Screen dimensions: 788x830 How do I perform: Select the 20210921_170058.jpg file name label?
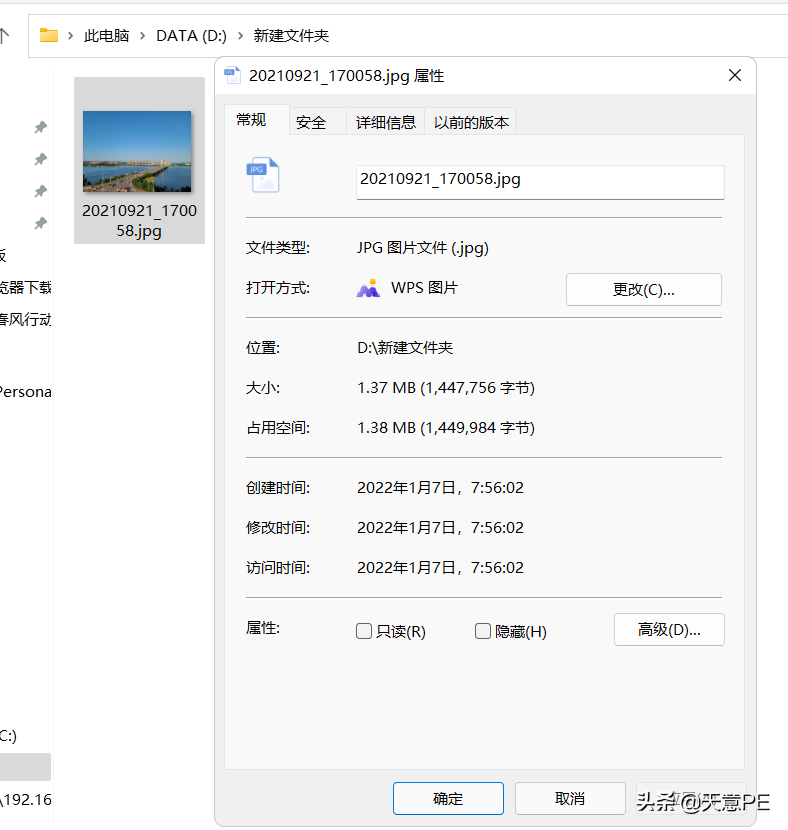point(139,221)
